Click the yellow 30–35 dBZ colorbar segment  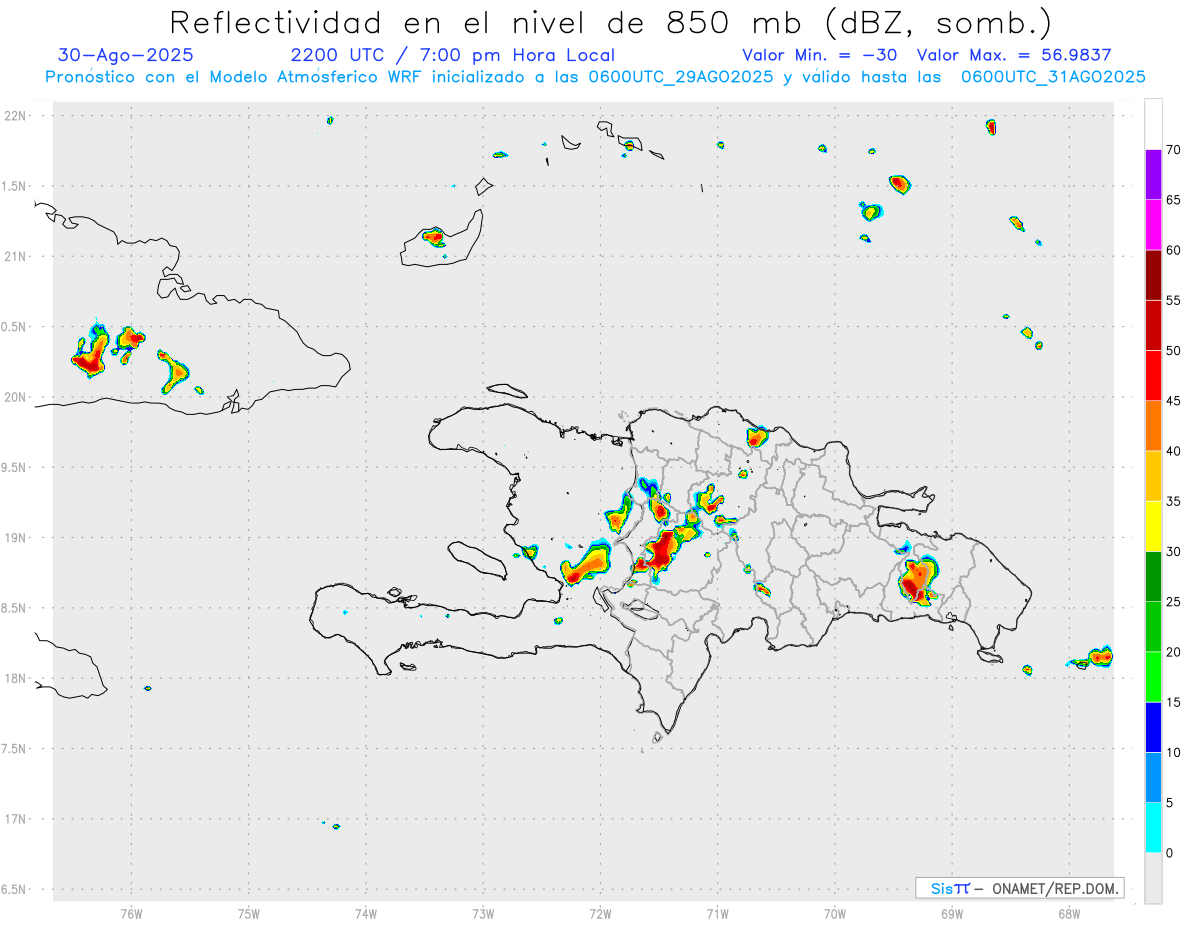pyautogui.click(x=1153, y=526)
